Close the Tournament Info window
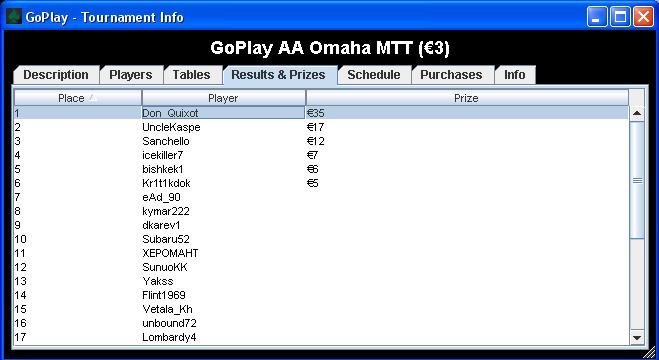The image size is (659, 360). 643,17
